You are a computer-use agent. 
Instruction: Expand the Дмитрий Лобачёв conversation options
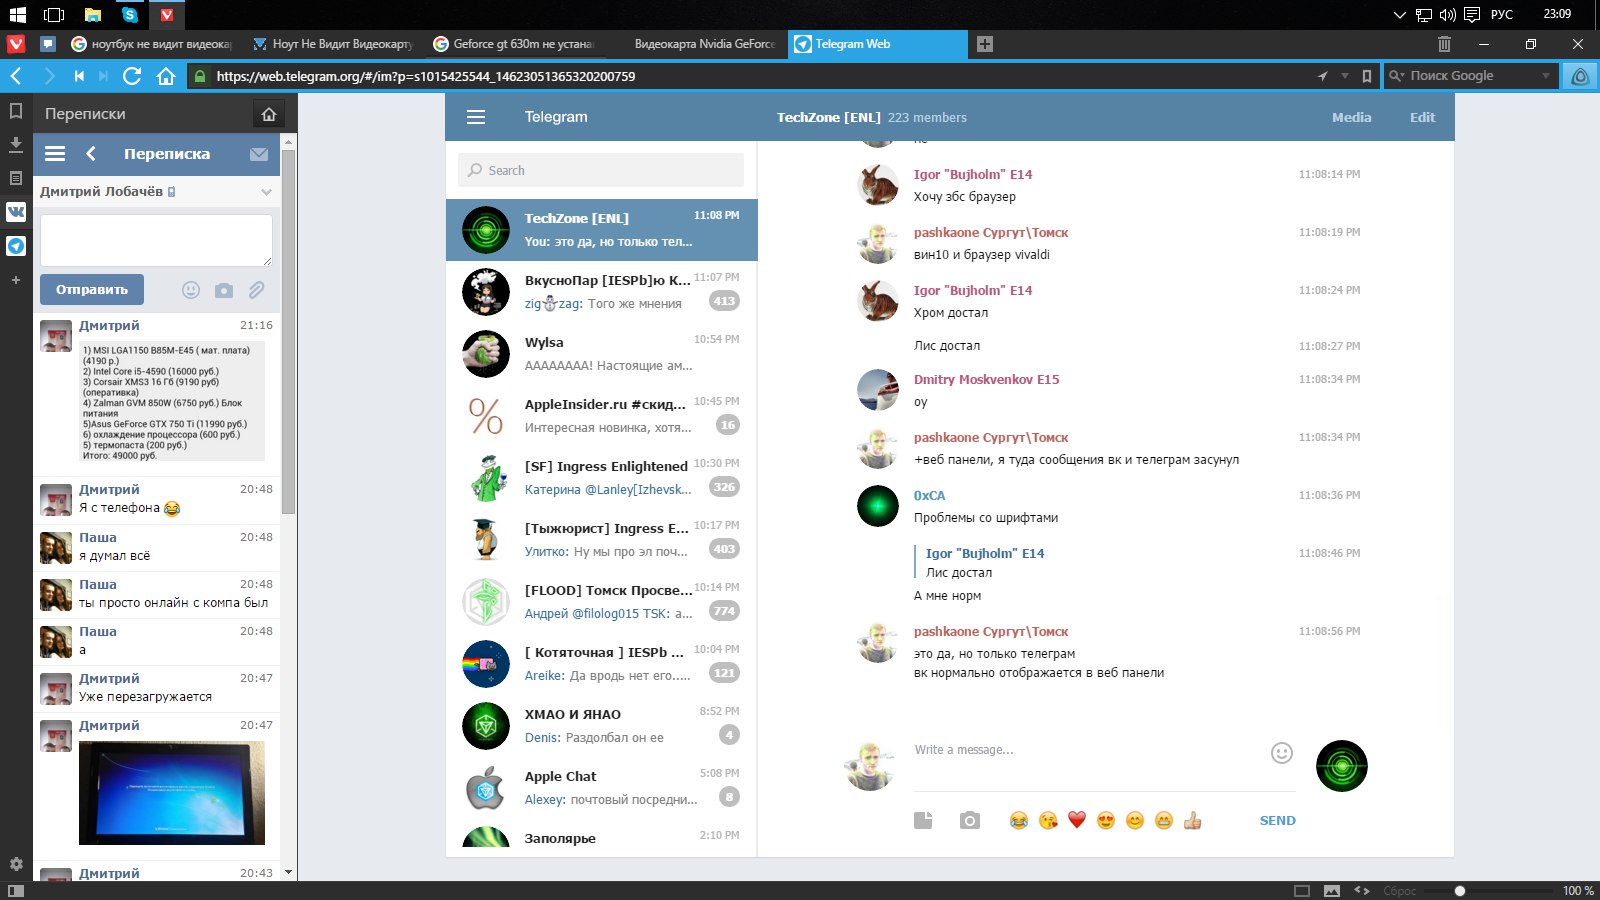pyautogui.click(x=266, y=192)
